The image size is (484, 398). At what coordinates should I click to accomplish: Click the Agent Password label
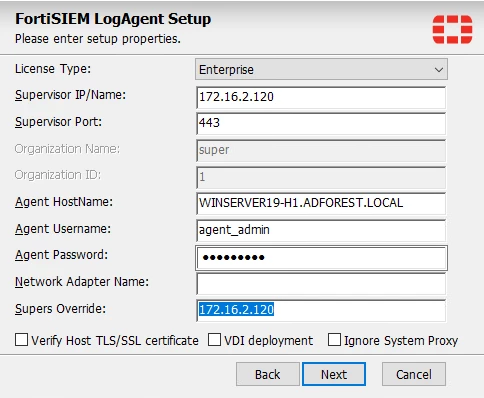(x=61, y=255)
